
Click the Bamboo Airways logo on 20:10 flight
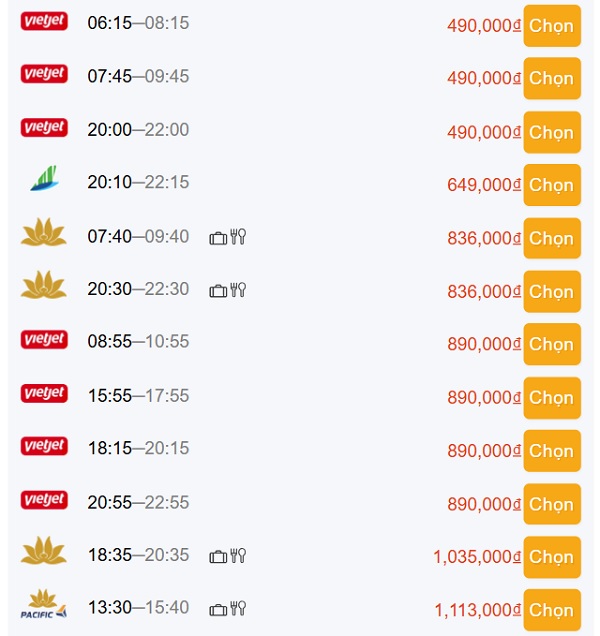(44, 181)
